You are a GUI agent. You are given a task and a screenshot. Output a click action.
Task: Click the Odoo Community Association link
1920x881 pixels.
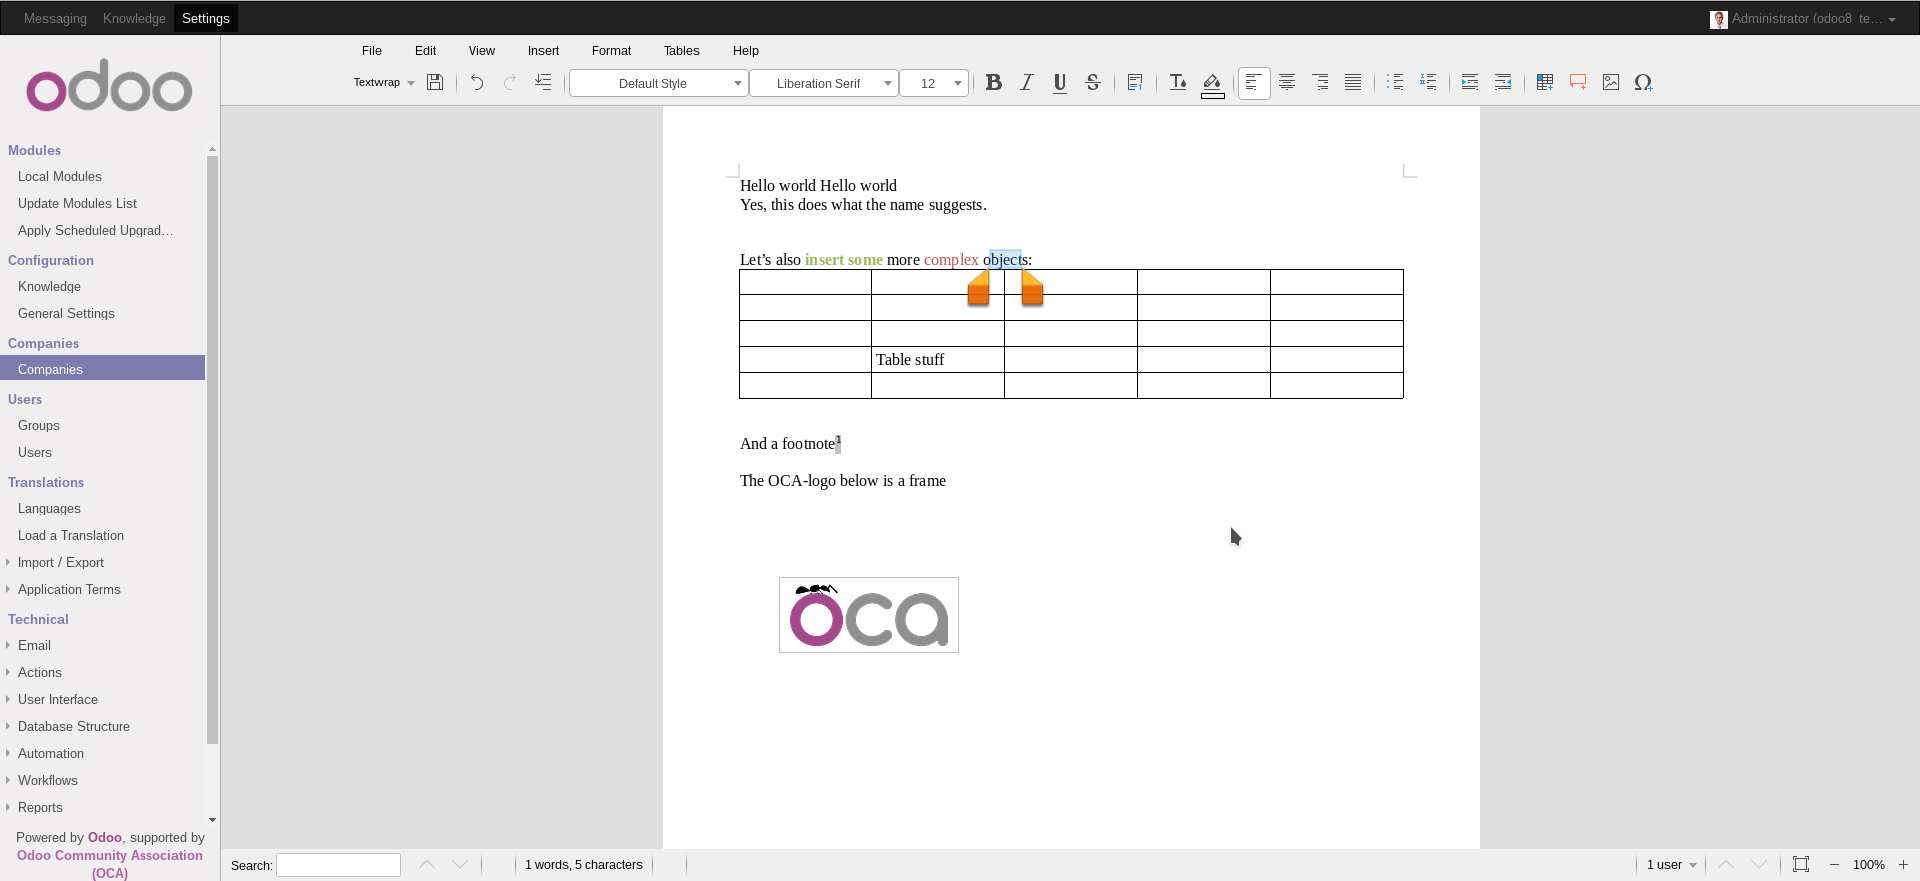tap(110, 856)
